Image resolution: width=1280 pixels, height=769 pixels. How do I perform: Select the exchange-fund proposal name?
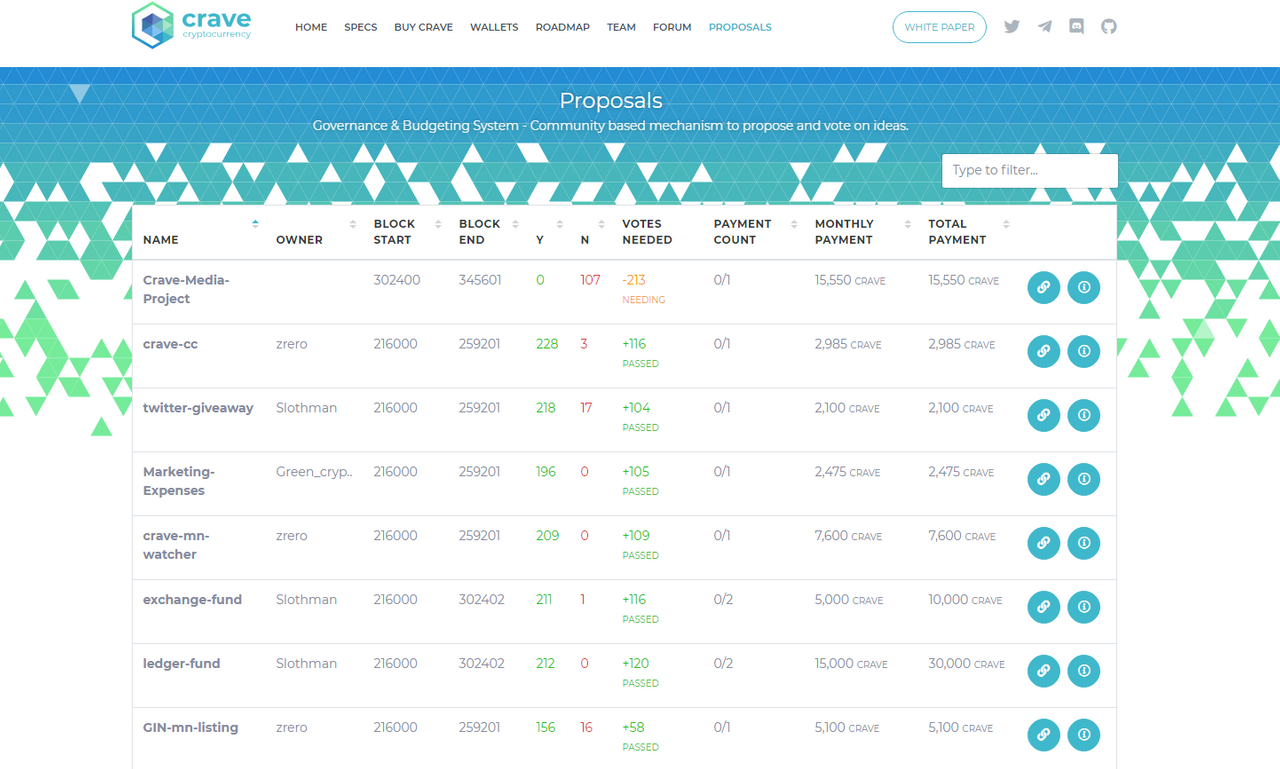point(193,600)
